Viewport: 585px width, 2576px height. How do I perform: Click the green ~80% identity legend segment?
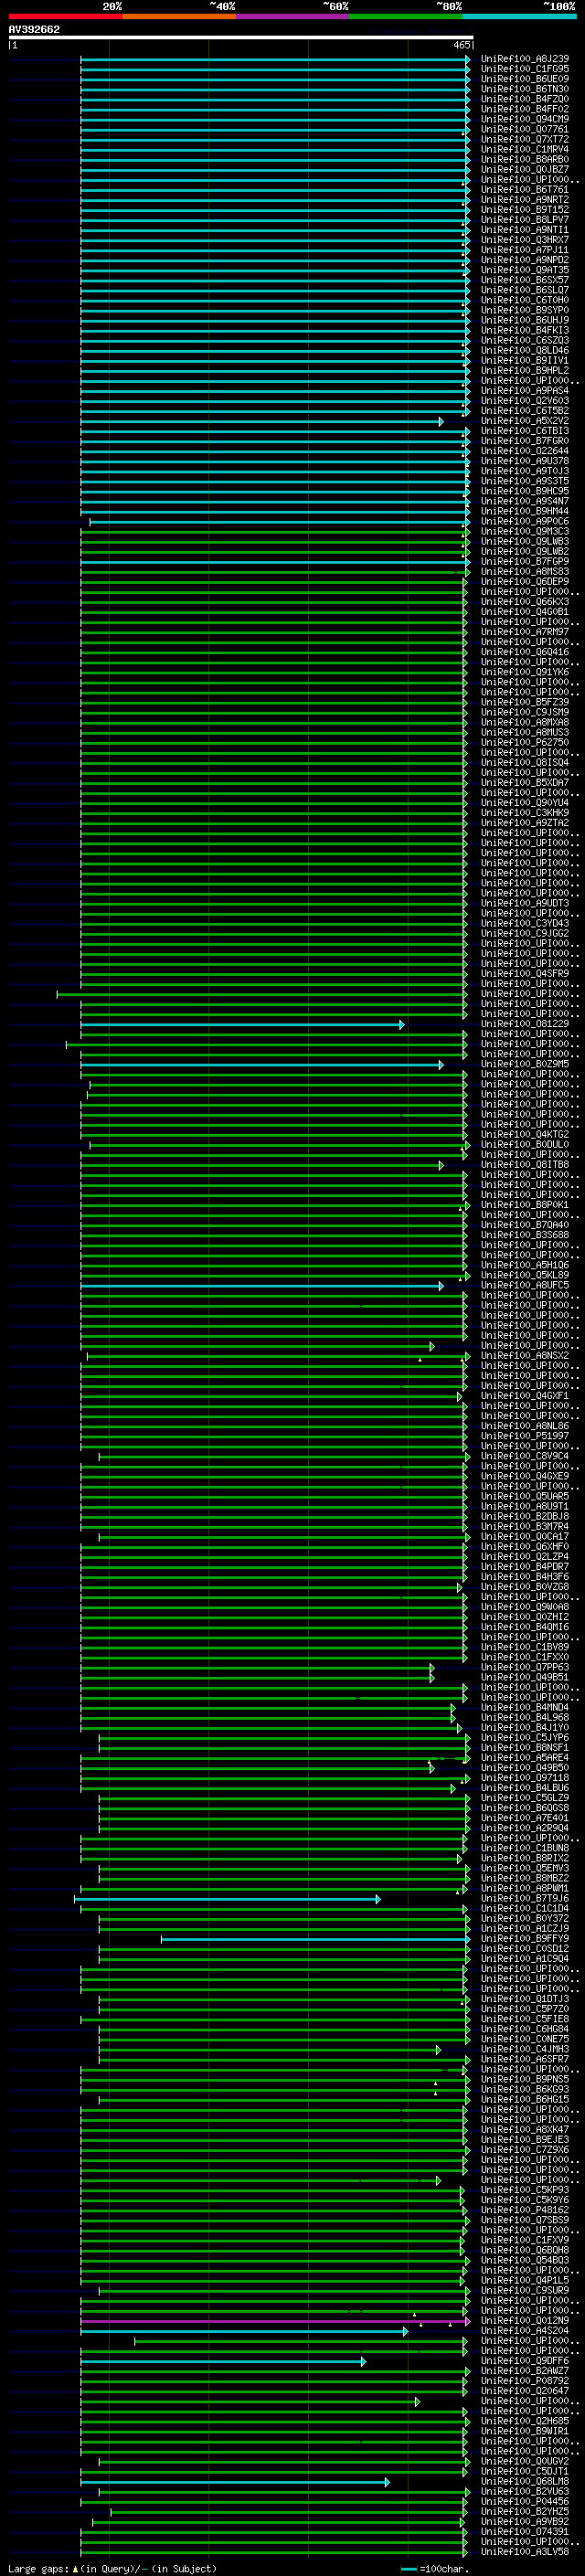(x=406, y=16)
